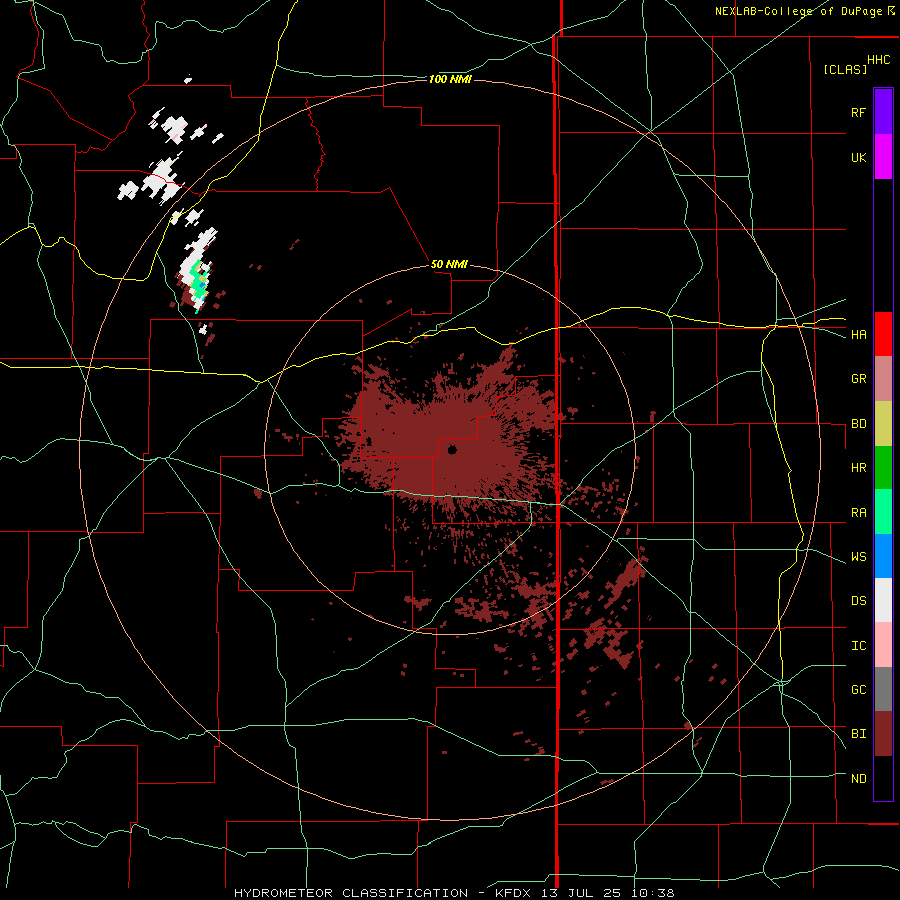
Task: Click the ND black legend swatch
Action: pyautogui.click(x=883, y=778)
